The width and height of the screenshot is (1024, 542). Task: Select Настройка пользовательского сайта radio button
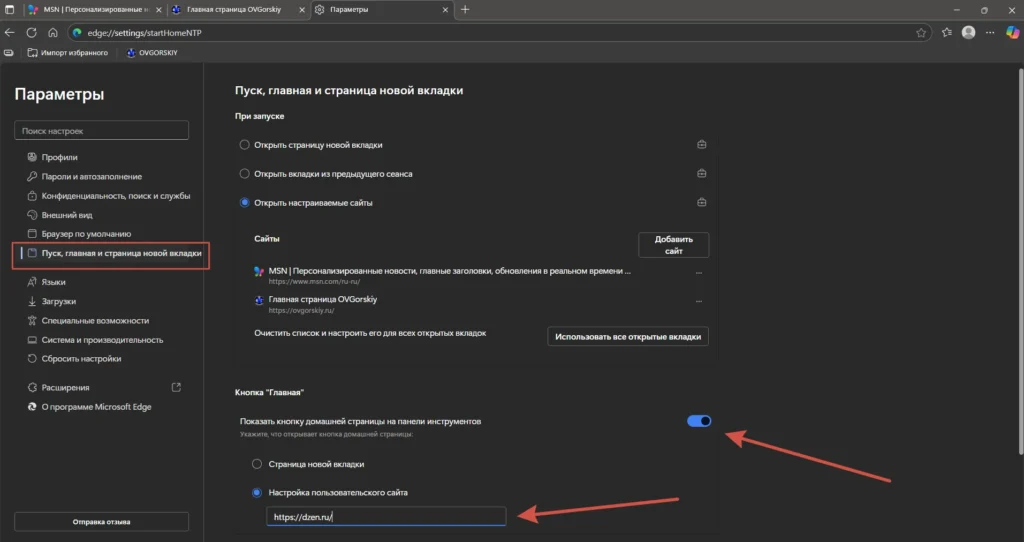pyautogui.click(x=257, y=492)
